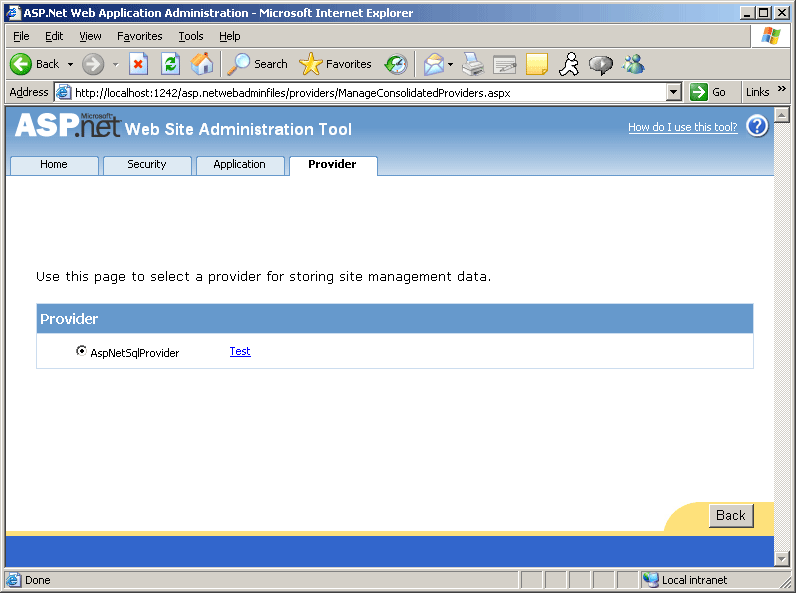This screenshot has height=593, width=796.
Task: Switch to the Application tab
Action: [x=240, y=165]
